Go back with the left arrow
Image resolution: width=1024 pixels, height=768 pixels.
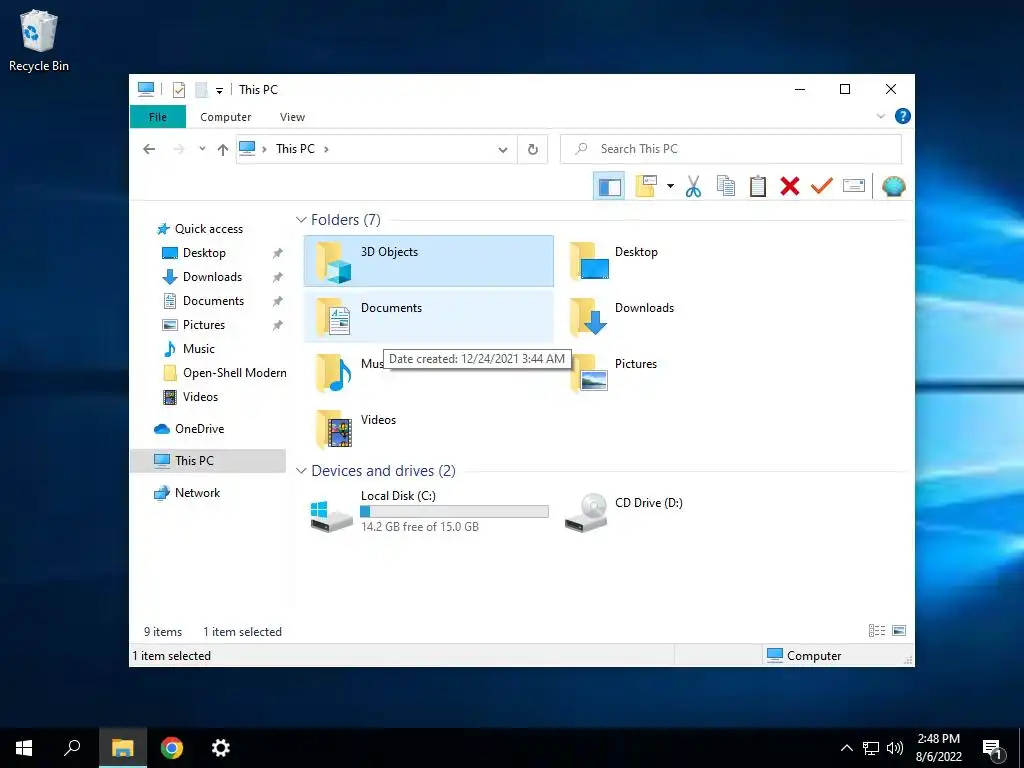point(149,149)
